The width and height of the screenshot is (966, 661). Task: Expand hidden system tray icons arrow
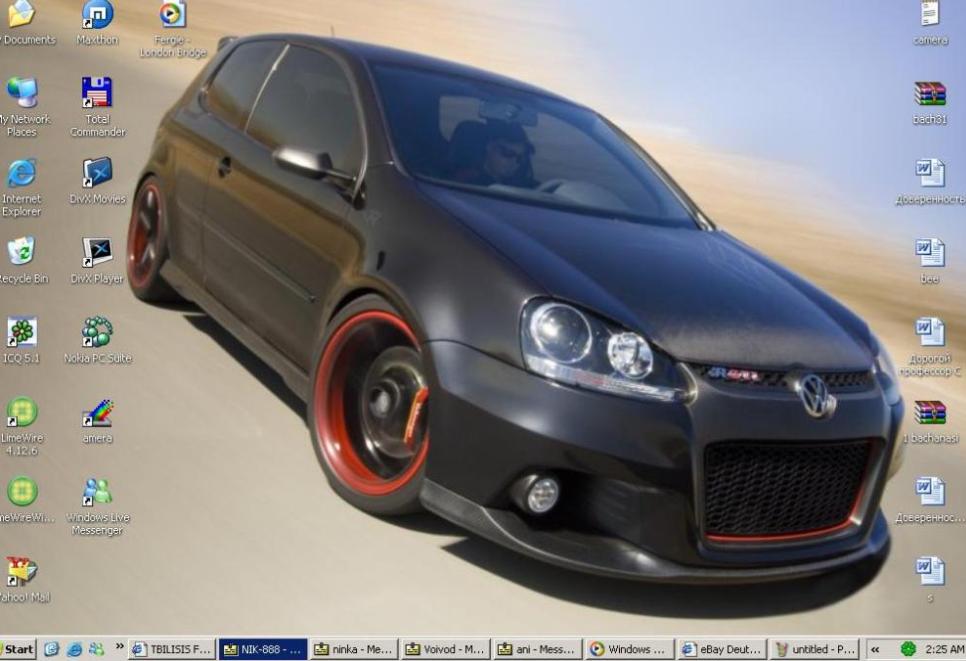[874, 649]
